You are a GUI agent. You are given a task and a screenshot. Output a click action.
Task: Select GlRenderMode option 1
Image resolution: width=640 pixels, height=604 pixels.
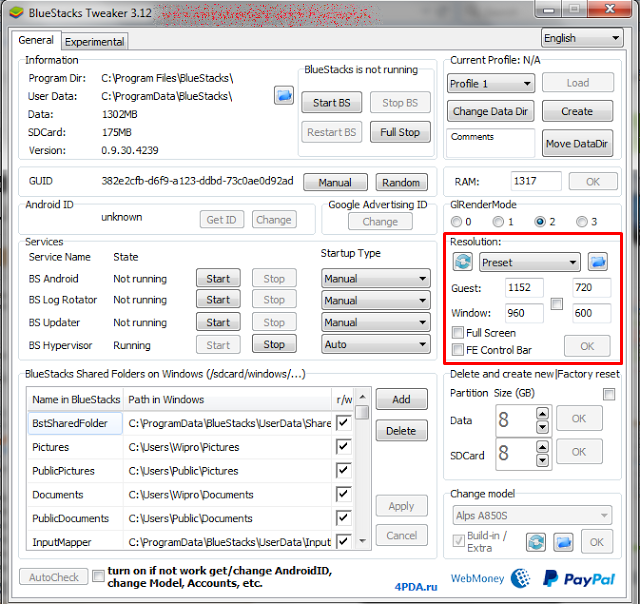498,222
